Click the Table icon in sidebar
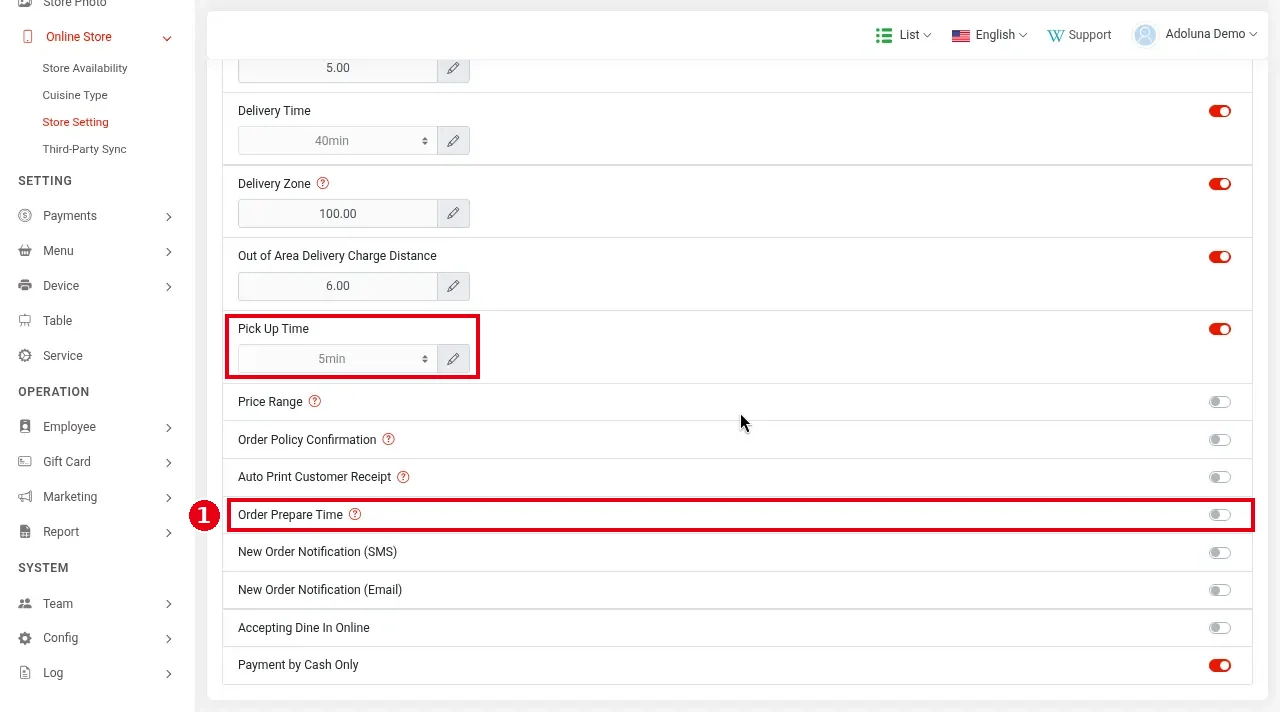Image resolution: width=1280 pixels, height=712 pixels. coord(25,321)
